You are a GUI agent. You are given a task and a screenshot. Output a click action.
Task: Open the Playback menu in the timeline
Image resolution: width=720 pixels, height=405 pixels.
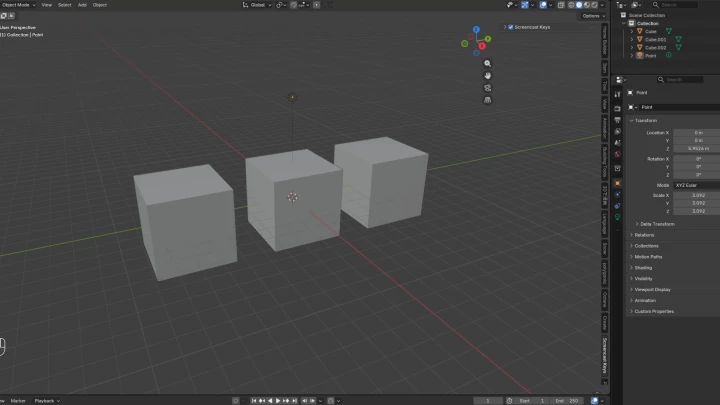46,401
